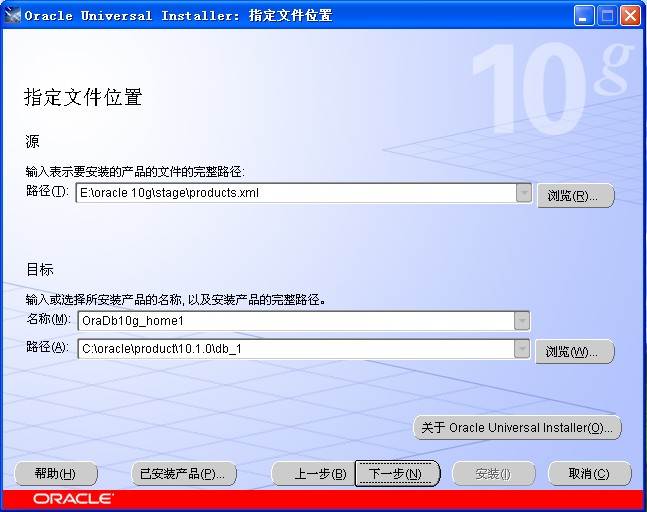Click the 路径(T): label
This screenshot has height=512, width=647.
point(47,191)
